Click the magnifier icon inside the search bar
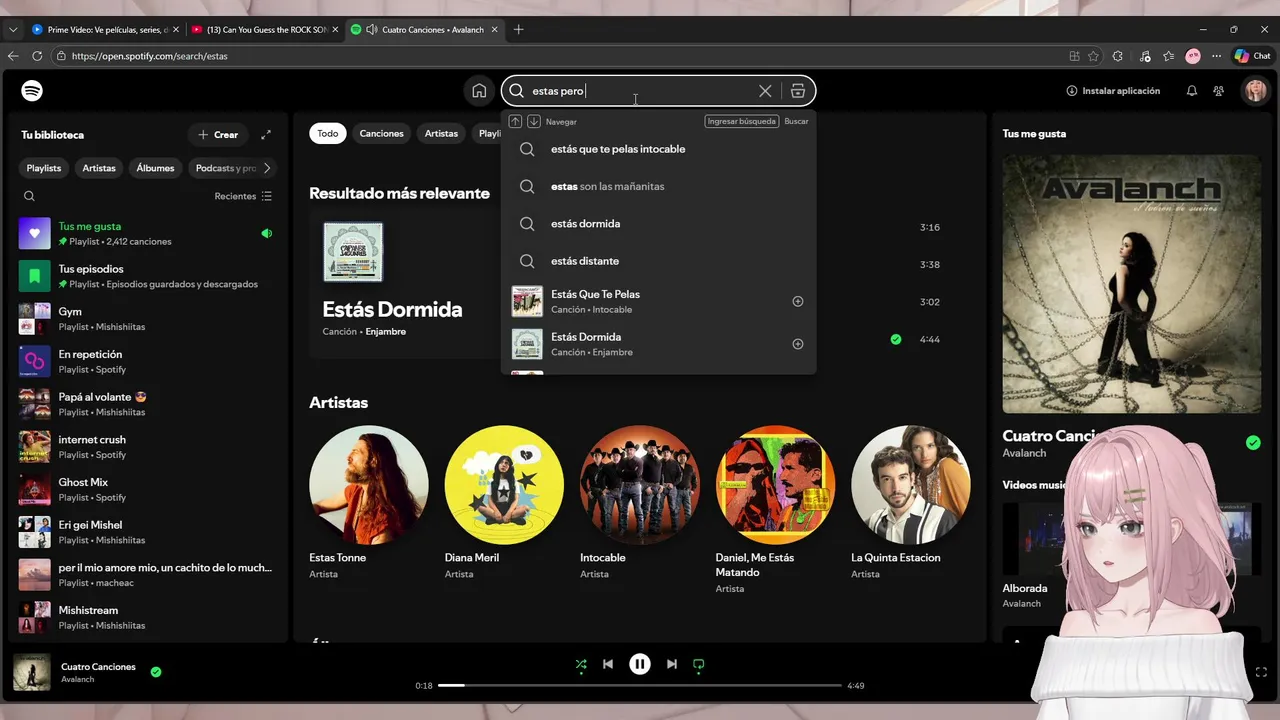 tap(516, 91)
